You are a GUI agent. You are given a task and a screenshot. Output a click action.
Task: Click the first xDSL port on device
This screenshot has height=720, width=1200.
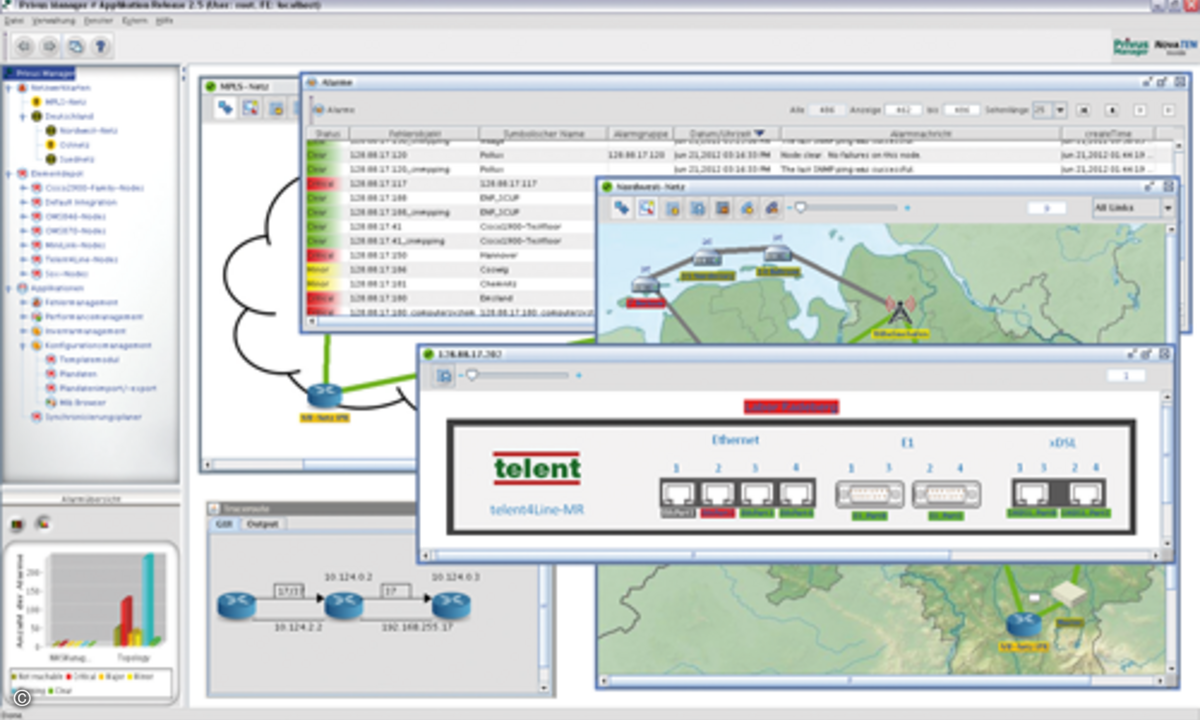coord(1030,492)
